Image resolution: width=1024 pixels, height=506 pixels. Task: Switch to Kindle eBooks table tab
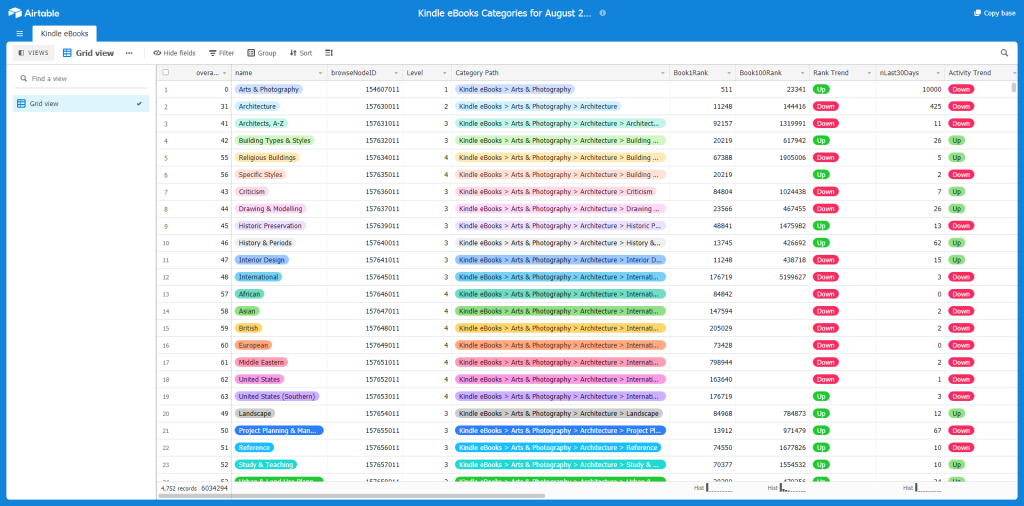(x=64, y=33)
